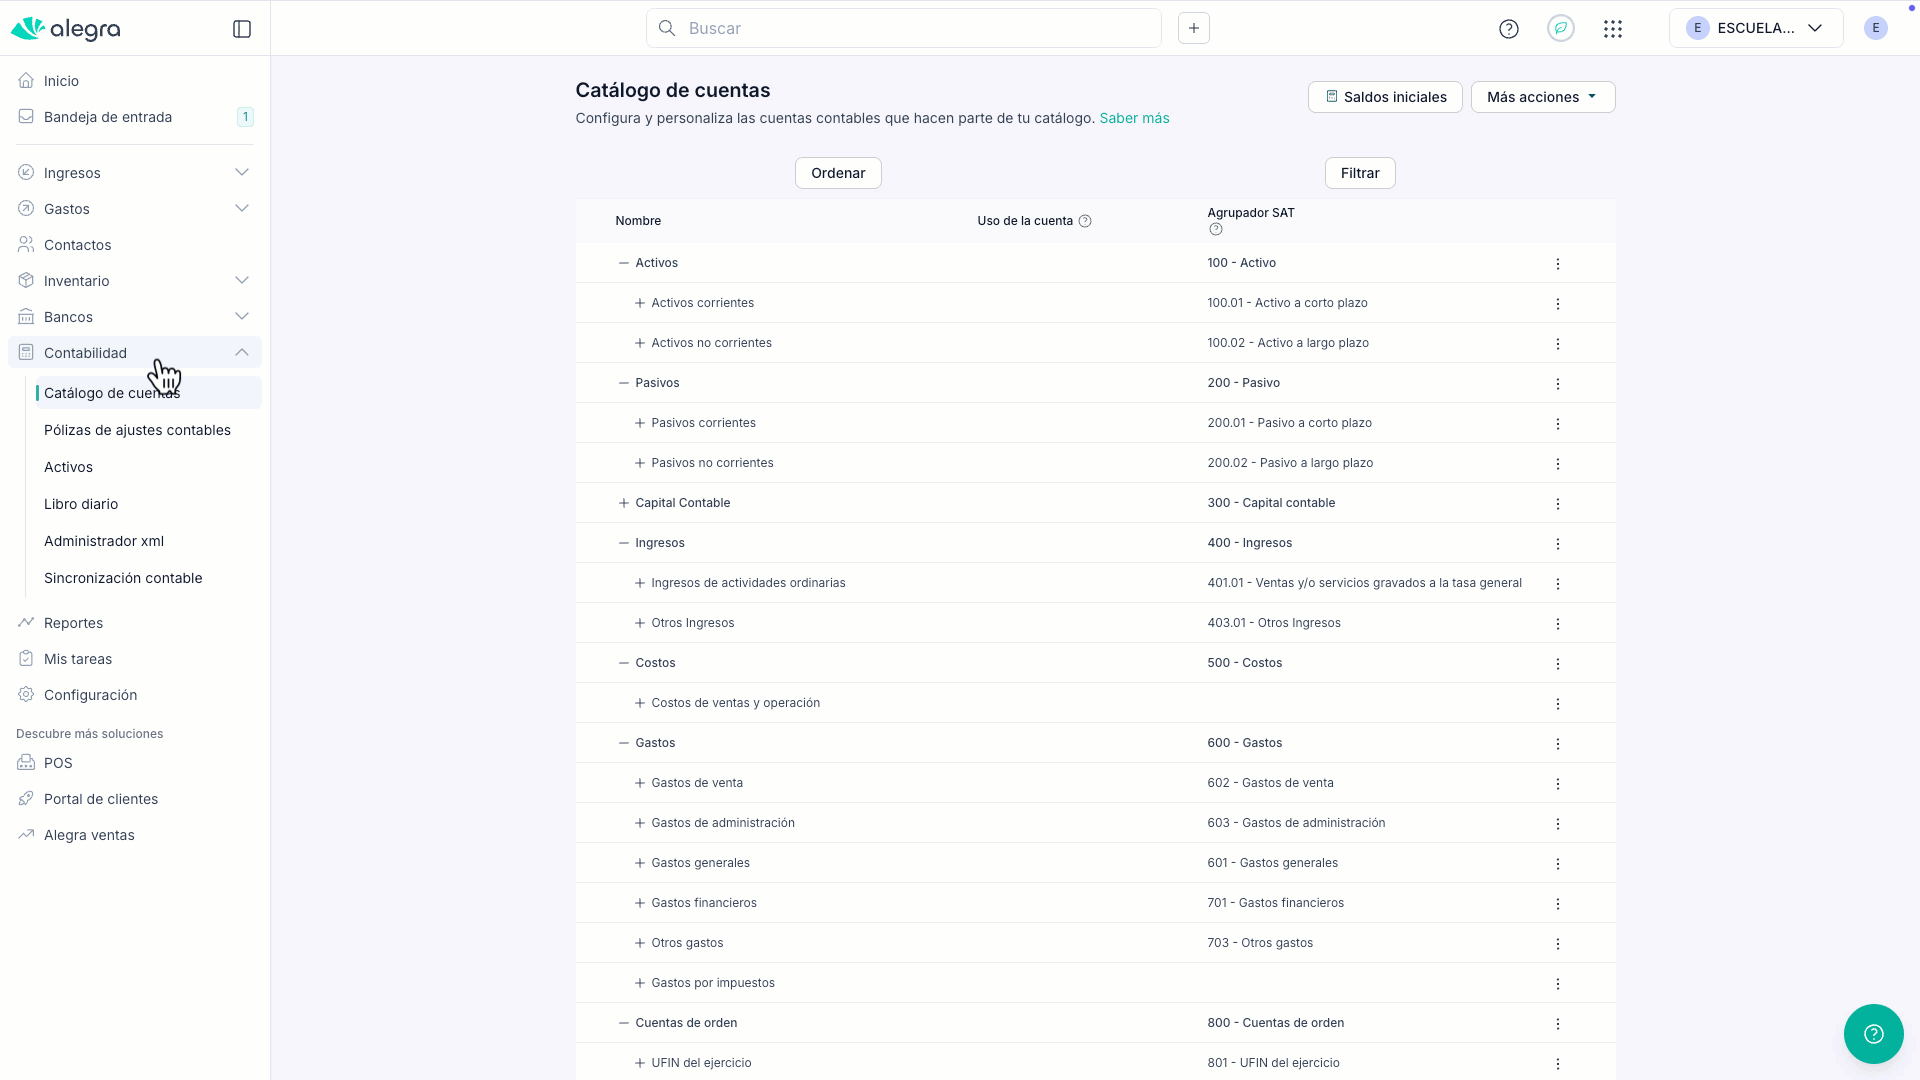
Task: Collapse the sidebar with the panel icon
Action: 242,29
